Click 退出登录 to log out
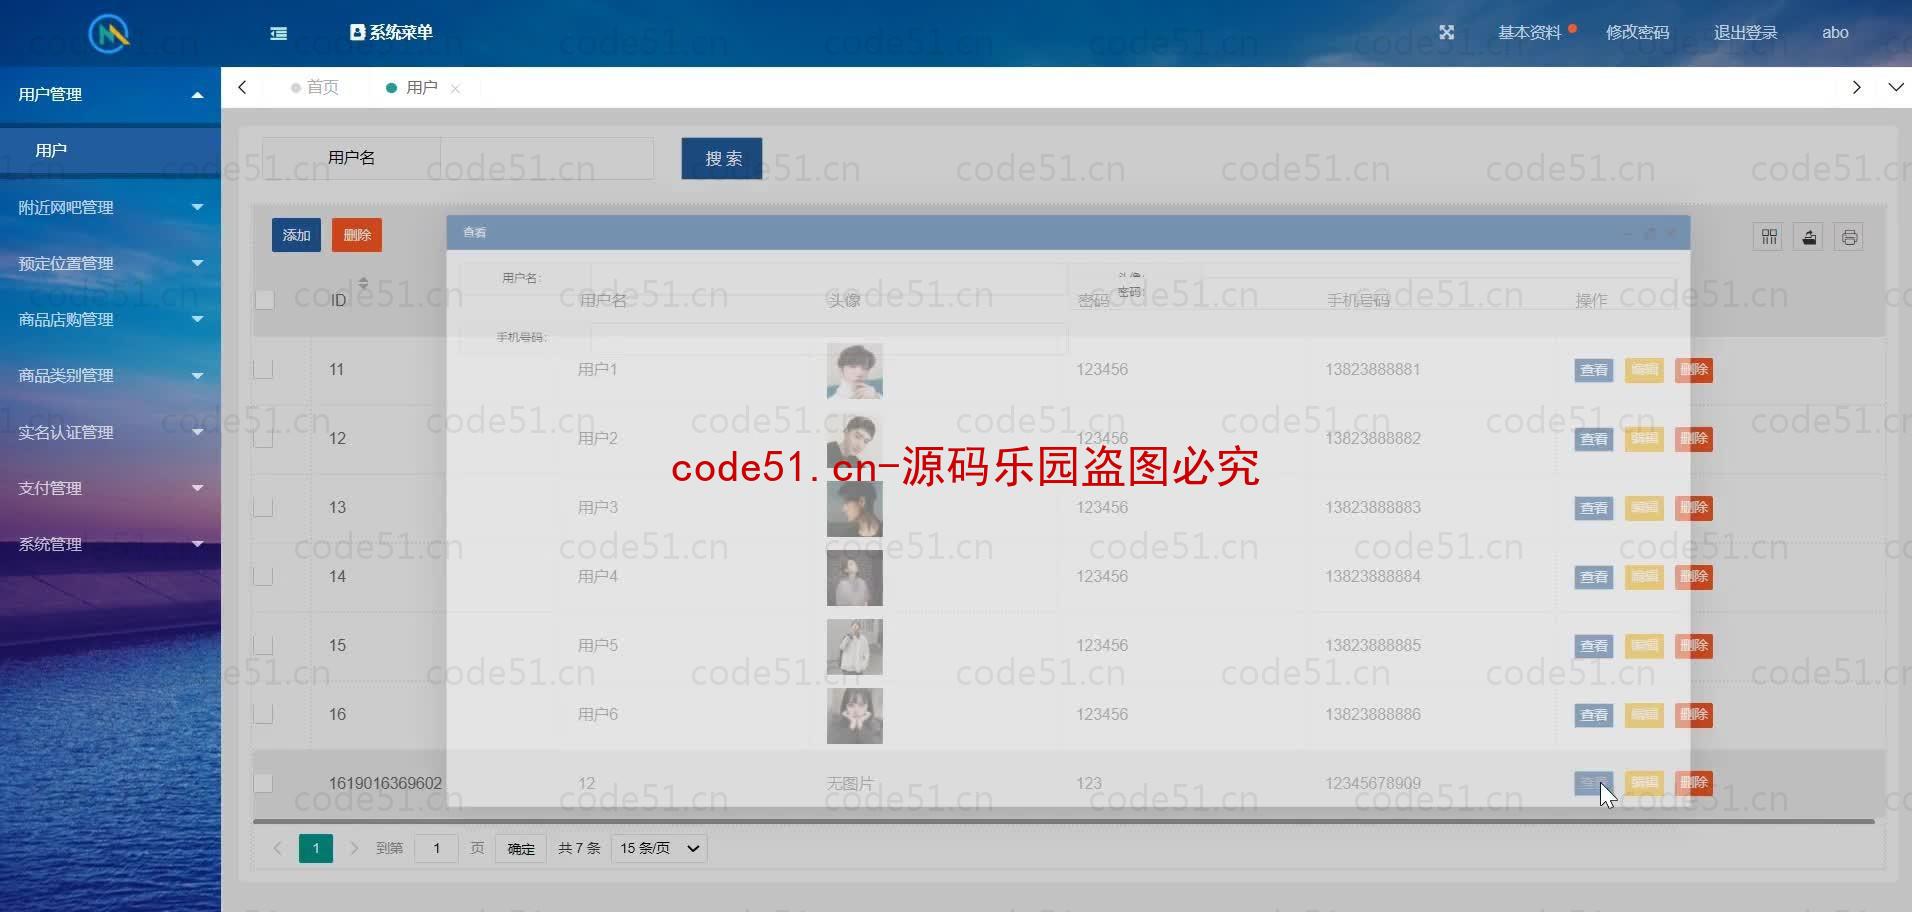The image size is (1912, 912). (x=1745, y=32)
